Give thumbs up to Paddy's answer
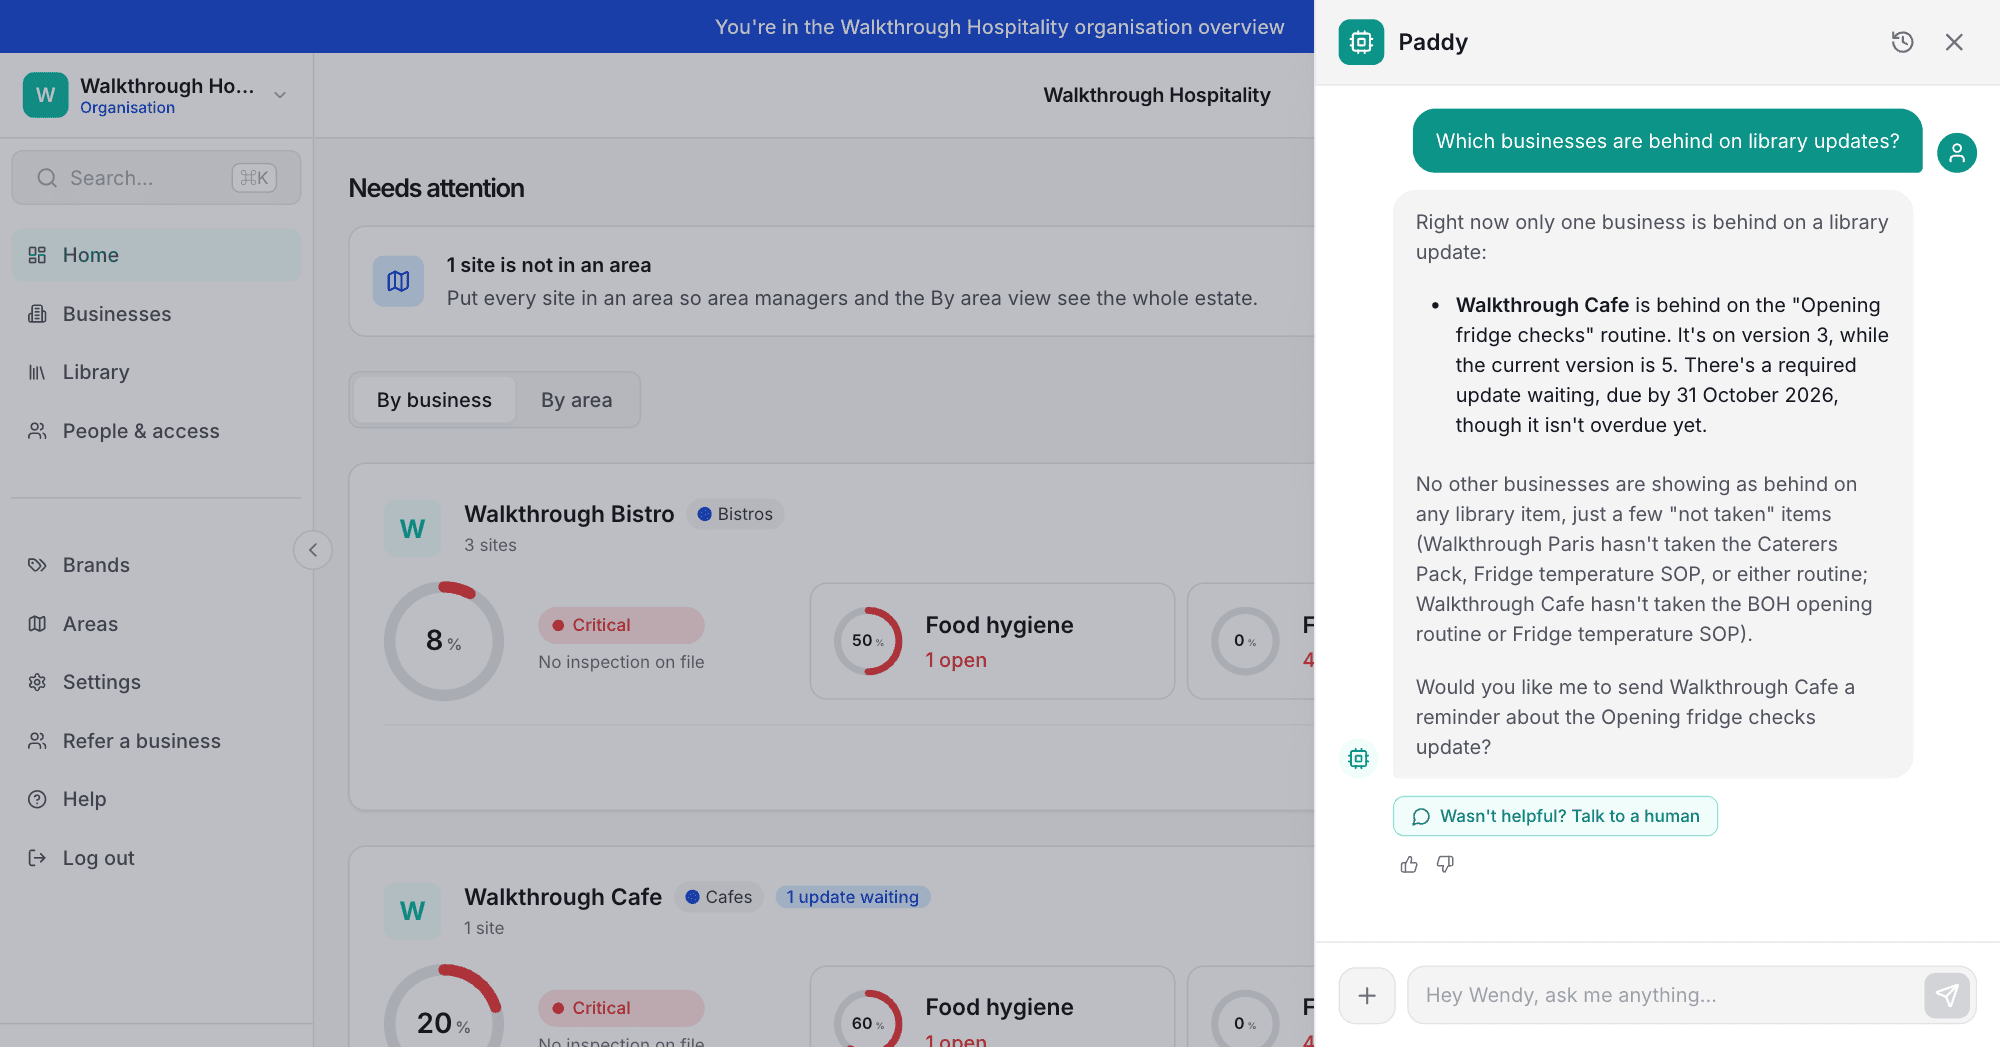Image resolution: width=2000 pixels, height=1047 pixels. (1409, 864)
